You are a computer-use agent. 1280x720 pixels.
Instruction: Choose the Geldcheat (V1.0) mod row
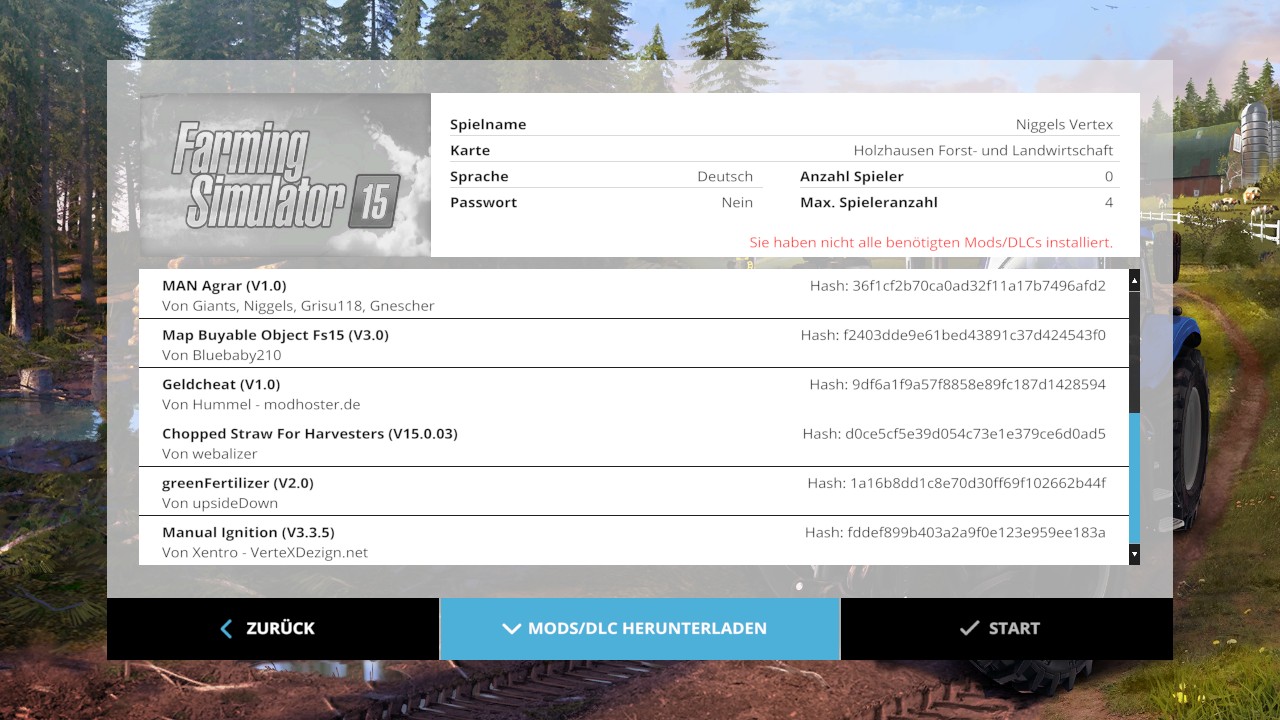(633, 393)
